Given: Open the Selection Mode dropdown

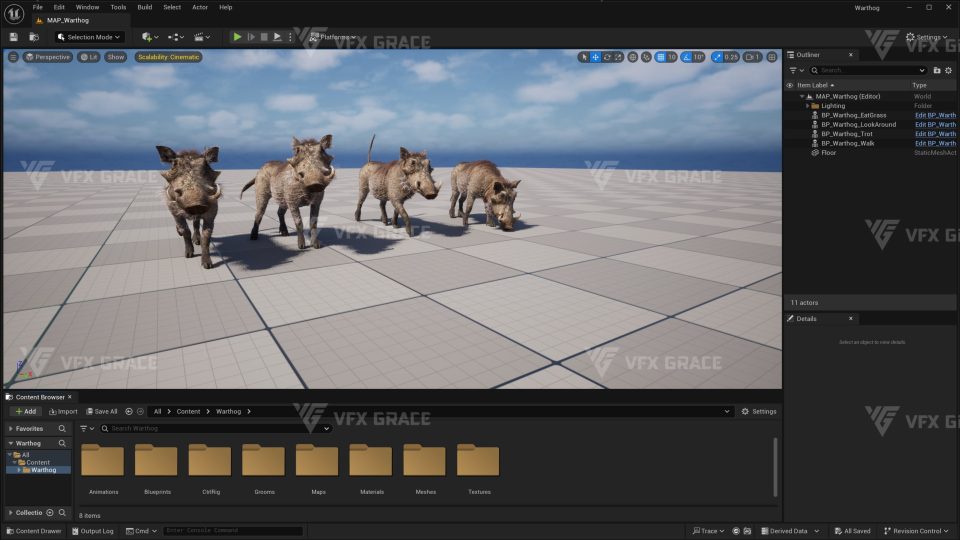Looking at the screenshot, I should pyautogui.click(x=90, y=37).
